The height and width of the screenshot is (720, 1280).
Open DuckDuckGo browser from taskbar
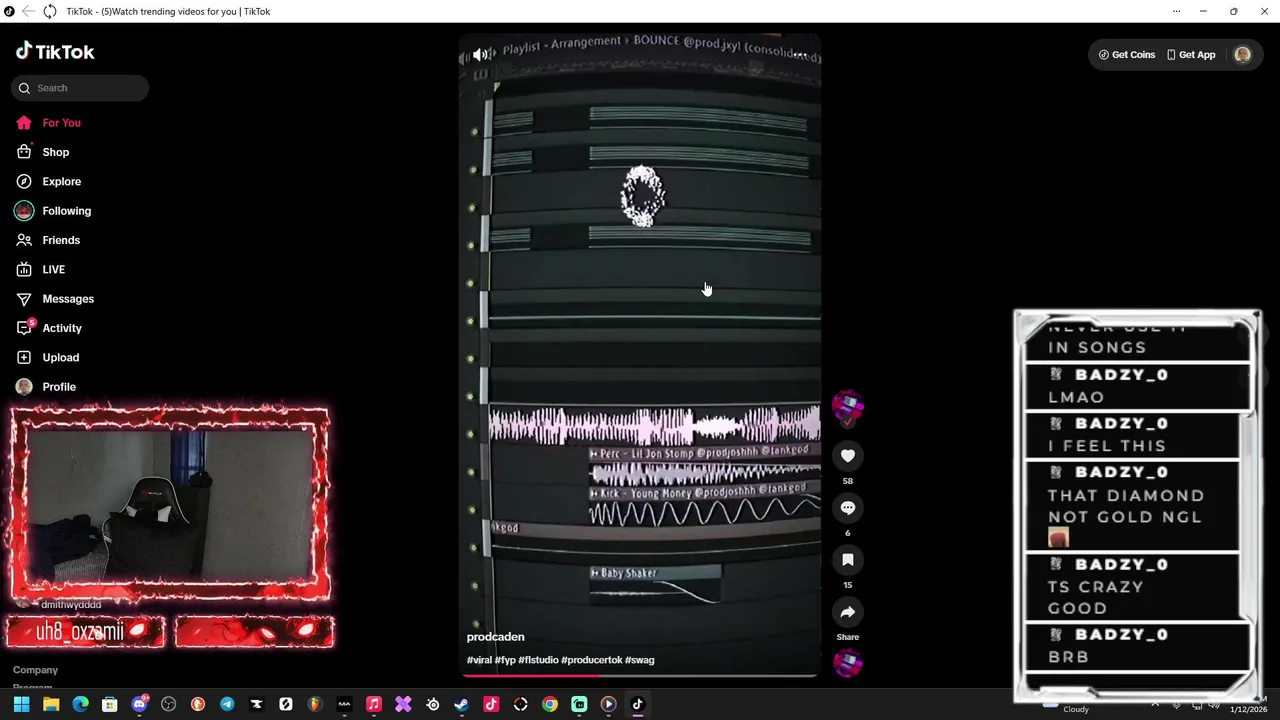point(198,704)
